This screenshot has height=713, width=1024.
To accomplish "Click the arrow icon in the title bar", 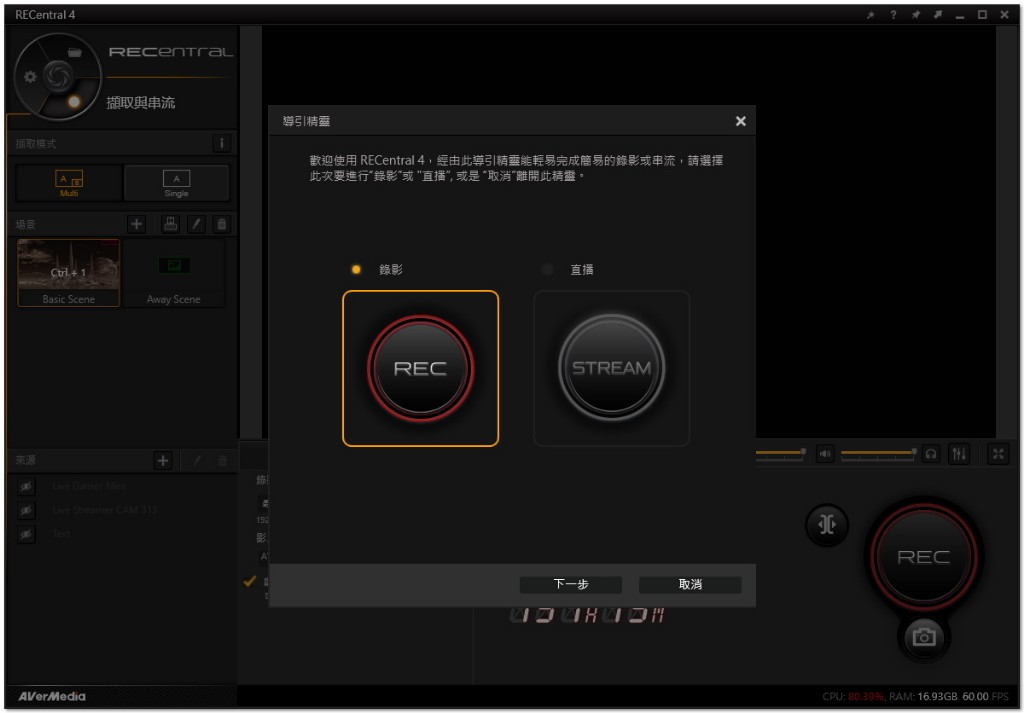I will click(938, 15).
